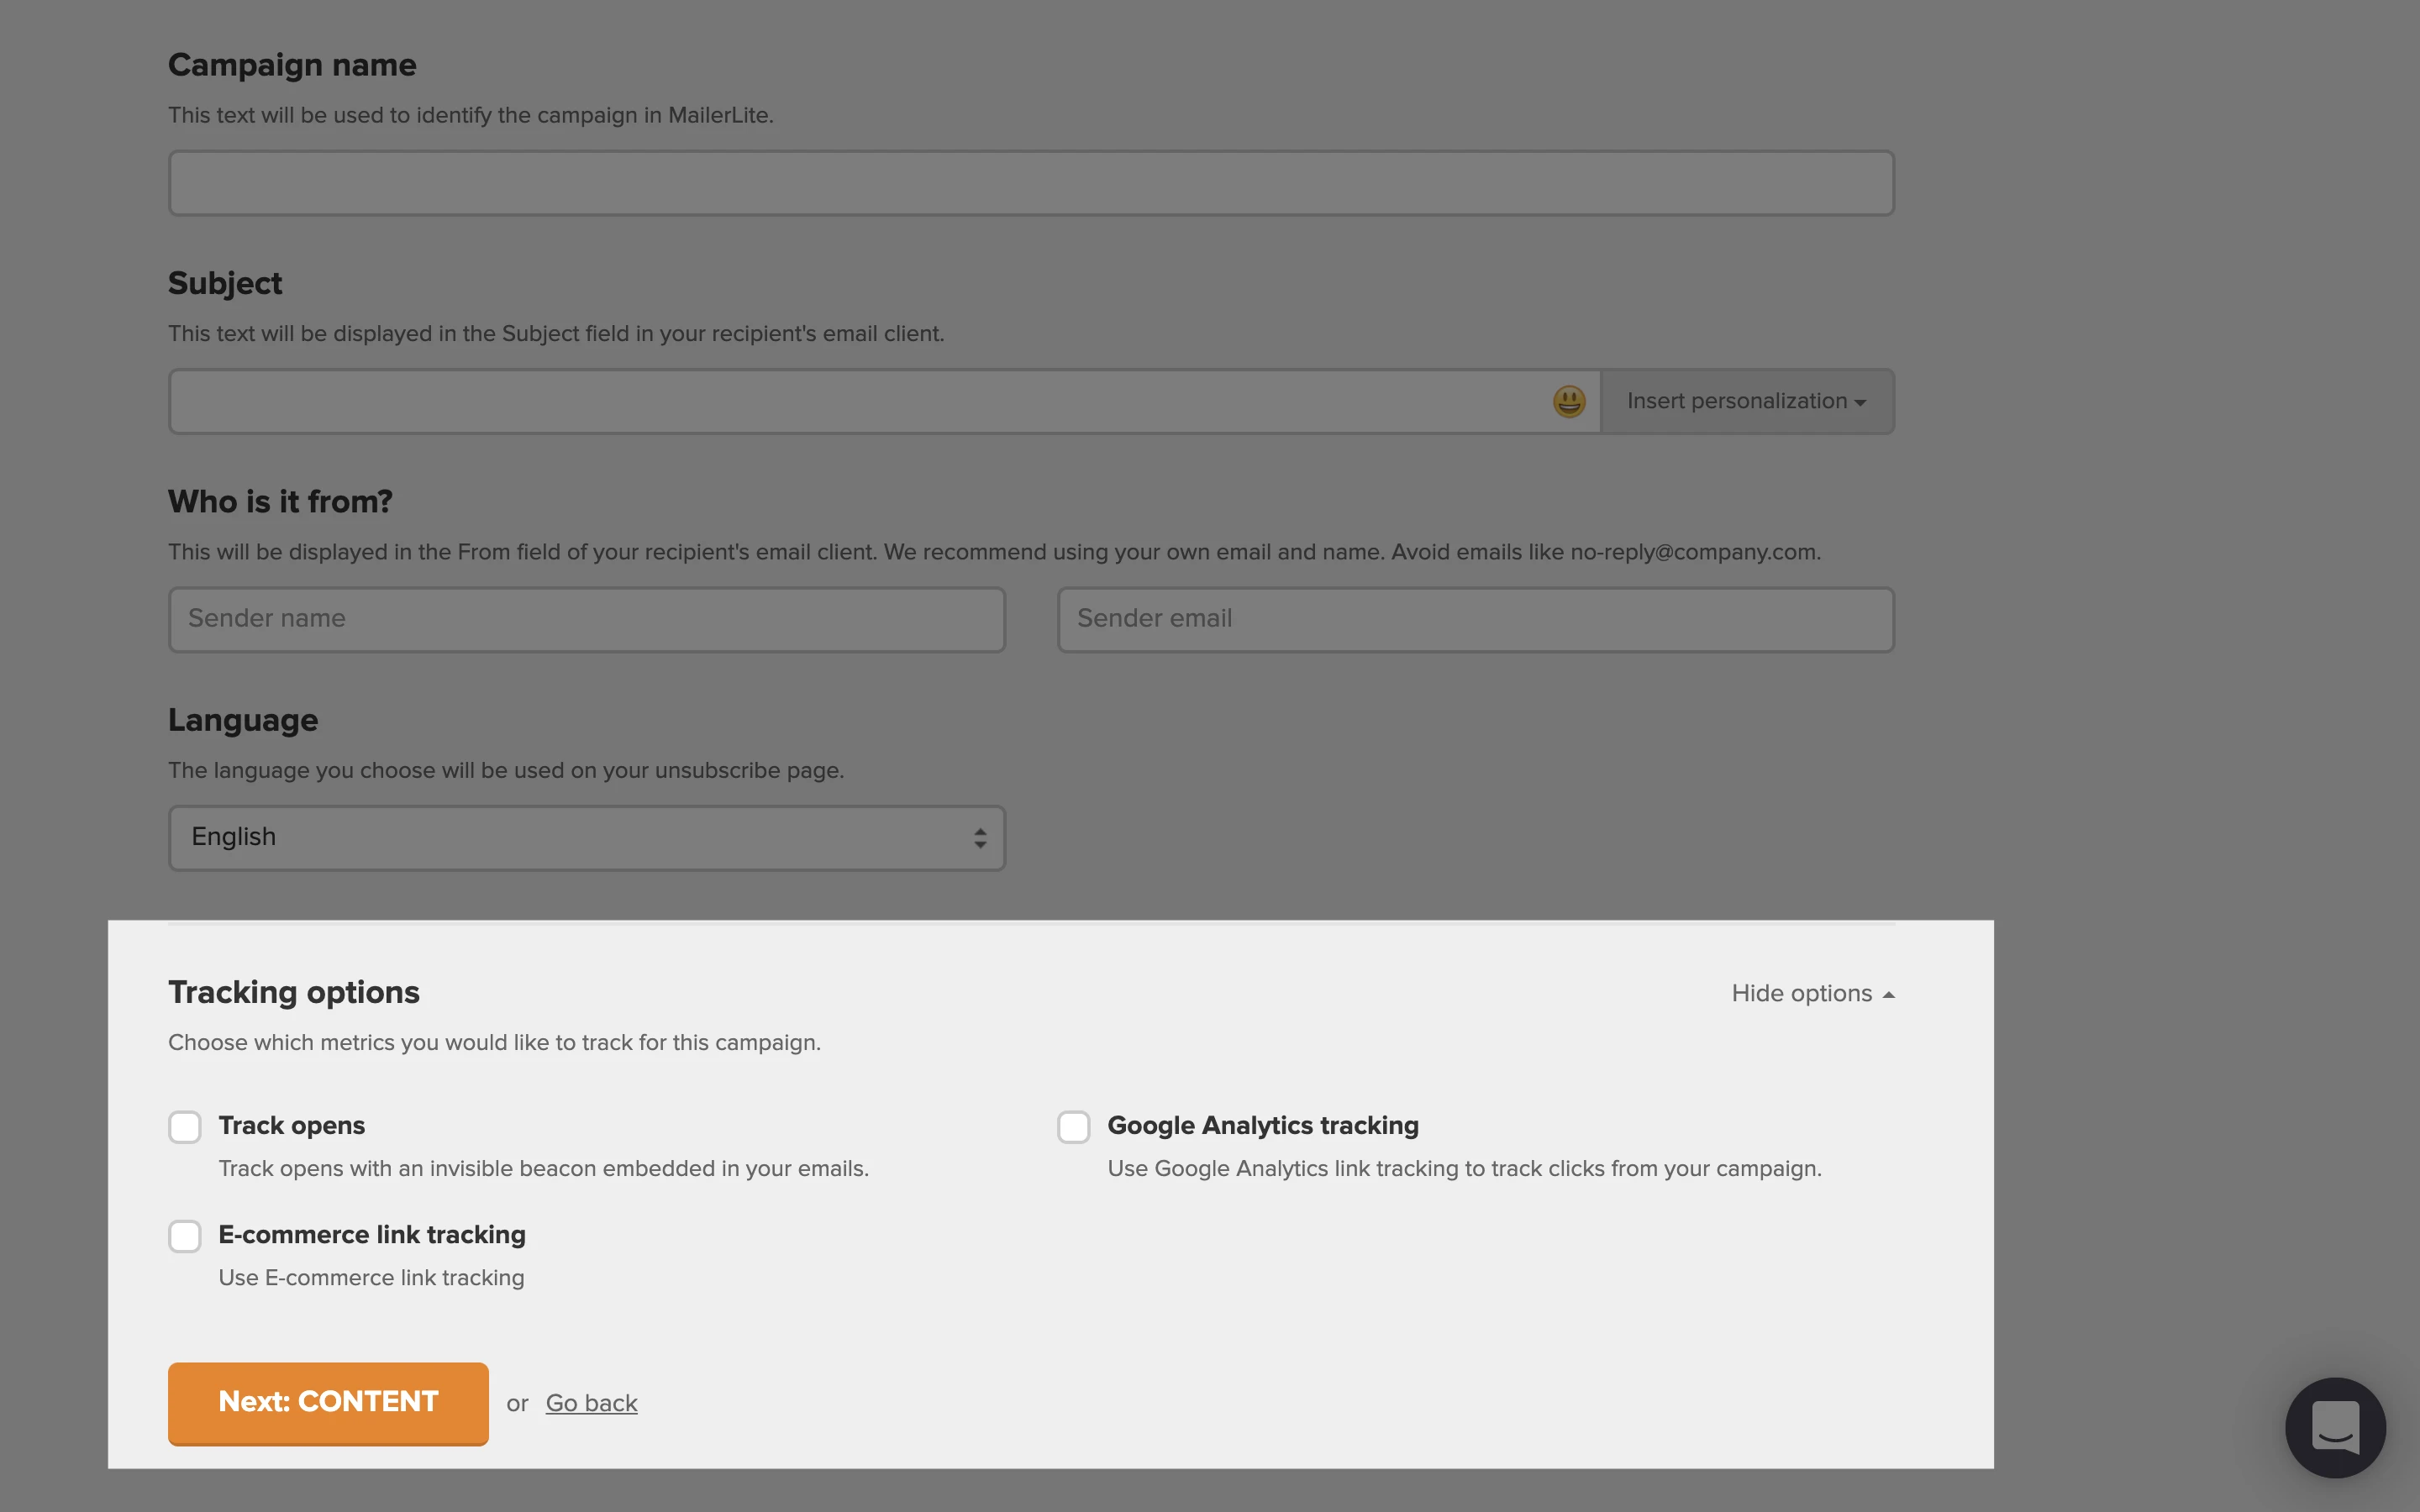Click the Hide options arrow icon
The image size is (2420, 1512).
(x=1888, y=995)
